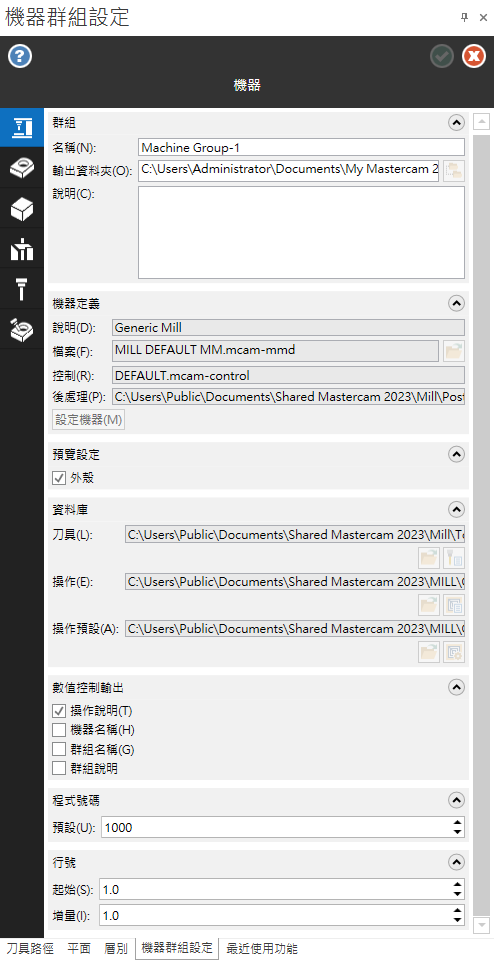Open the tool sidebar icon
The width and height of the screenshot is (494, 961).
pos(22,289)
